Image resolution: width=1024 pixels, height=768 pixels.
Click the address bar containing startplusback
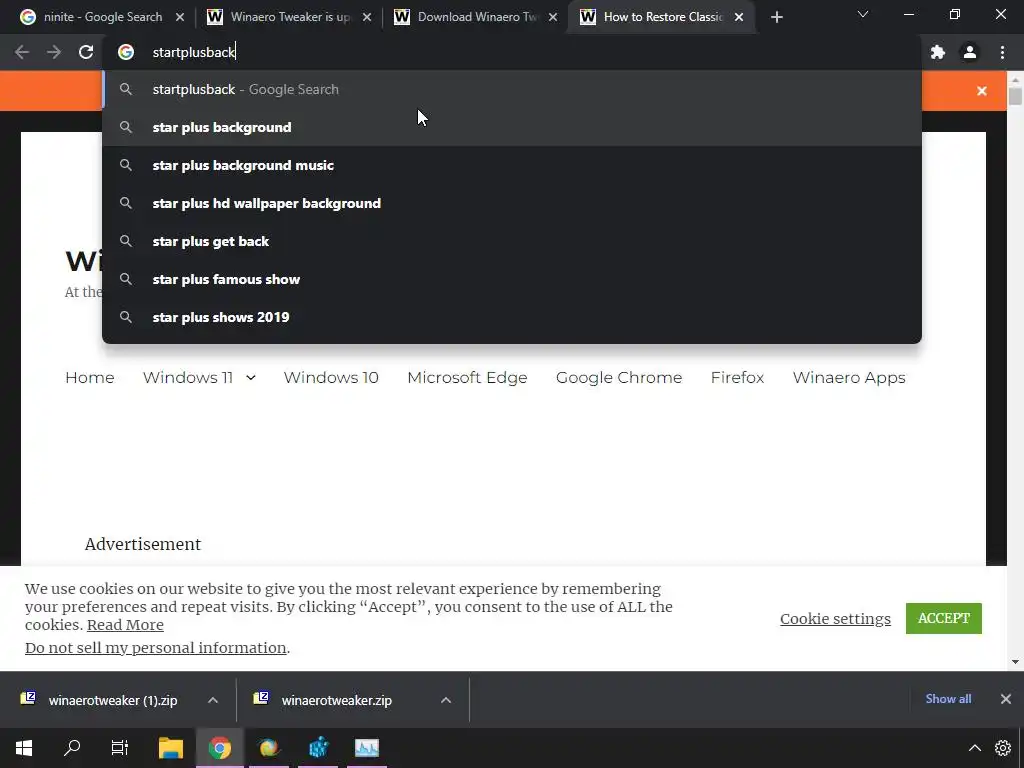(x=511, y=52)
